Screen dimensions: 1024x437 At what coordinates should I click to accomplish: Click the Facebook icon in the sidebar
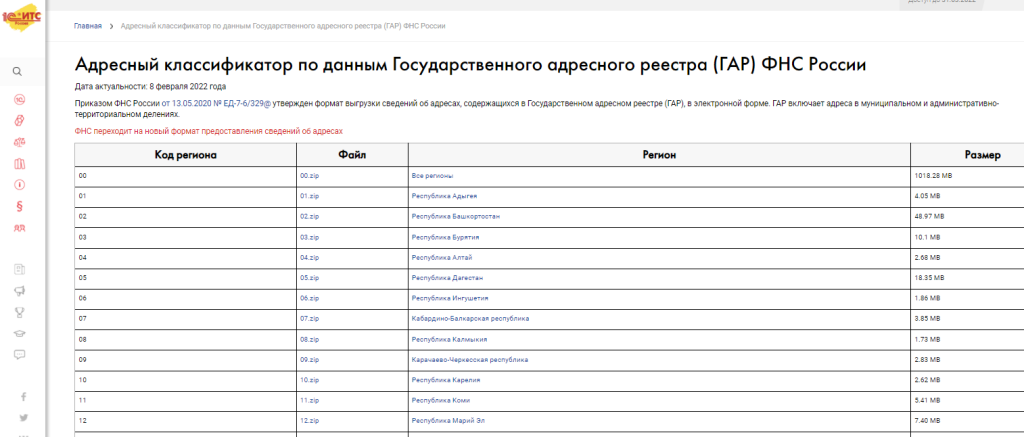(23, 397)
